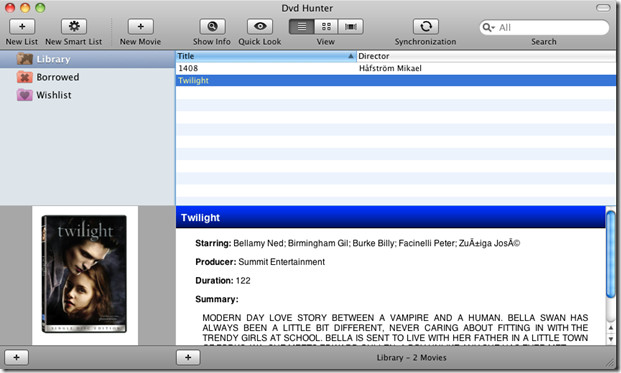The width and height of the screenshot is (621, 373).
Task: Click the details pane scrollbar
Action: pos(611,276)
